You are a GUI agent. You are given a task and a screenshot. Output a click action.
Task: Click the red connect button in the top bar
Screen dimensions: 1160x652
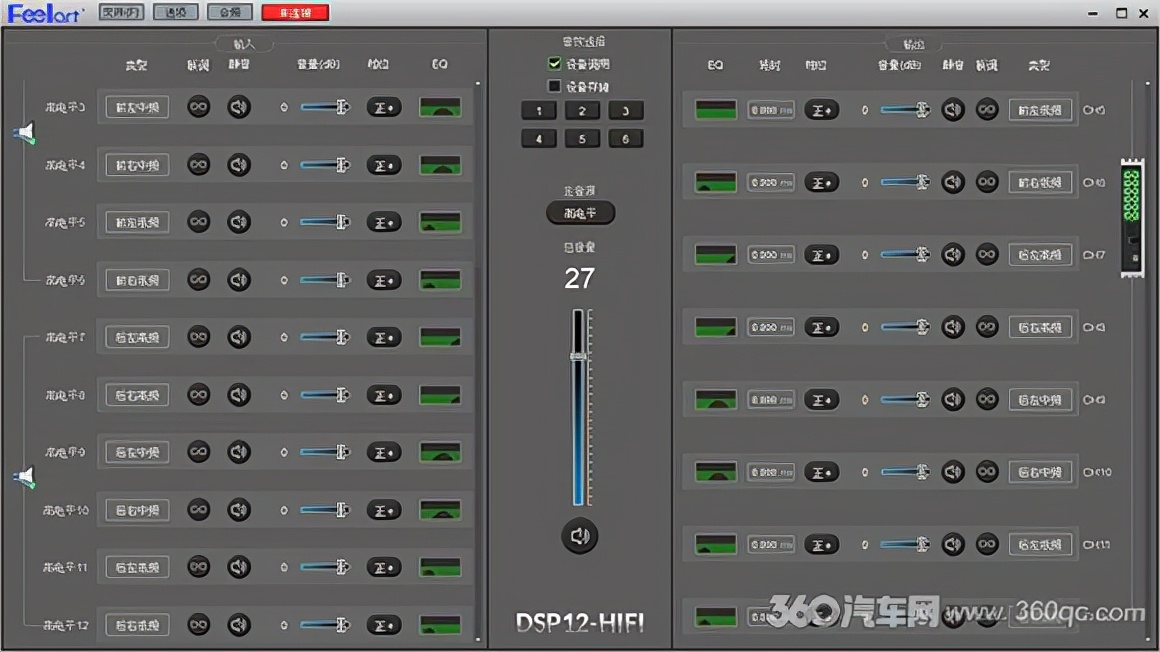(294, 13)
